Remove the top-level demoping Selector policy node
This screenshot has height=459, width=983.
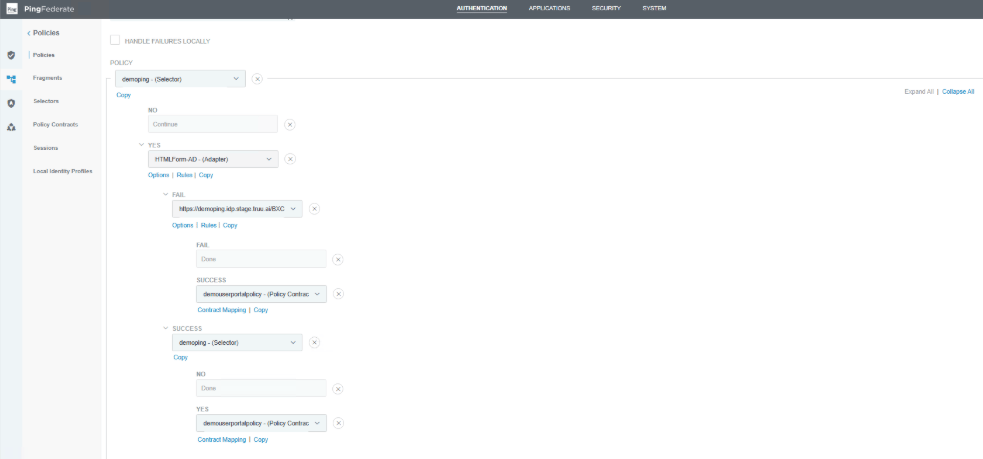[x=257, y=79]
